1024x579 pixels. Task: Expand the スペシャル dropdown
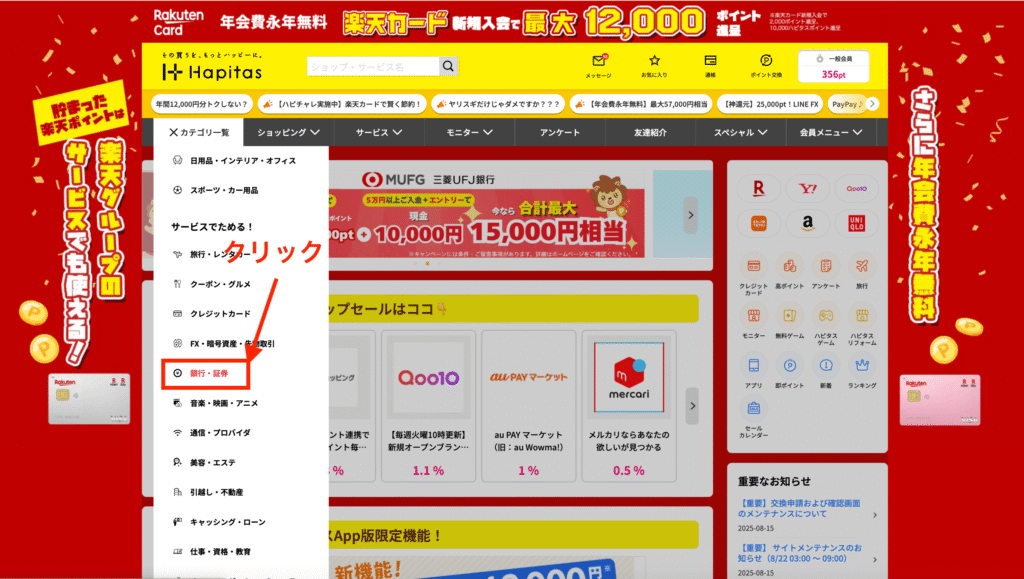click(x=740, y=133)
